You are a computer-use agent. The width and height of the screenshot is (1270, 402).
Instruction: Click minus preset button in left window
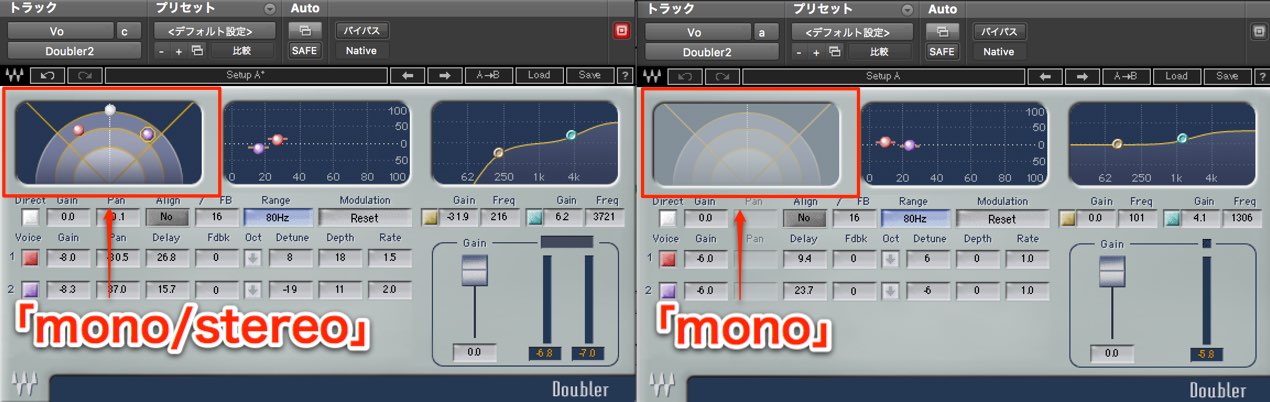coord(163,50)
